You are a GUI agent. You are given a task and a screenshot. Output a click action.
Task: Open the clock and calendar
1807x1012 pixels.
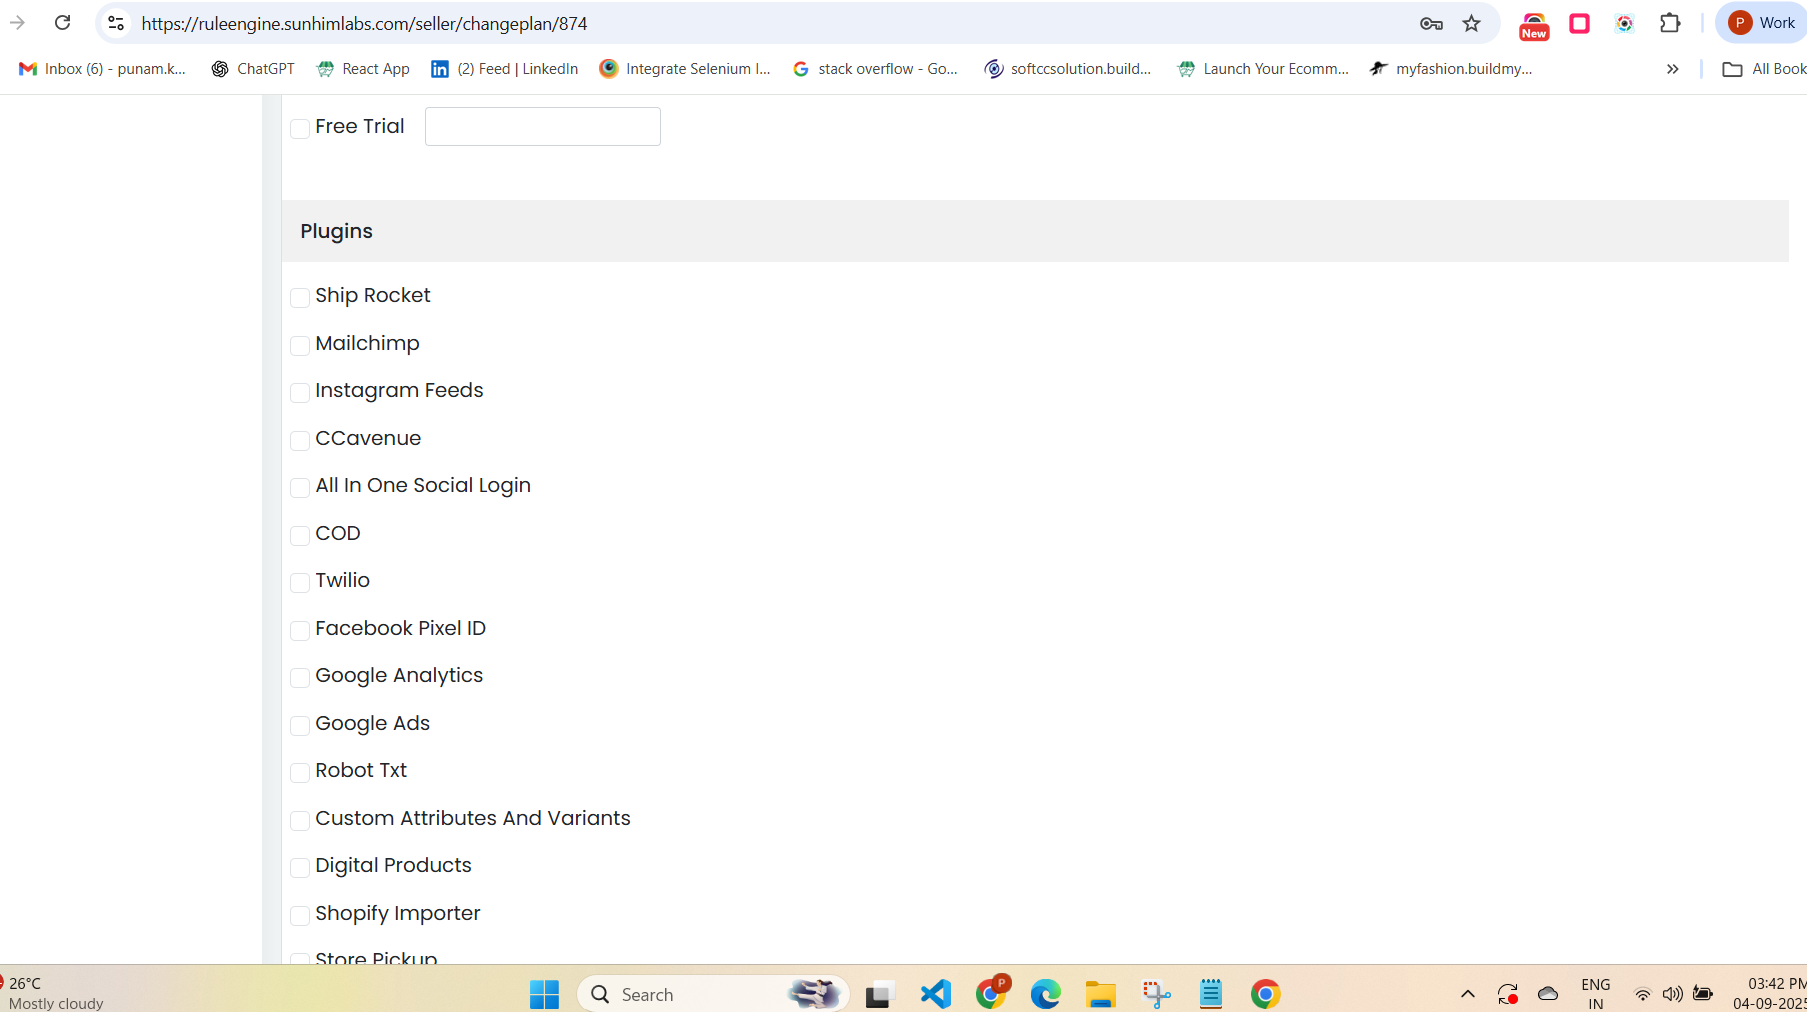[x=1770, y=994]
